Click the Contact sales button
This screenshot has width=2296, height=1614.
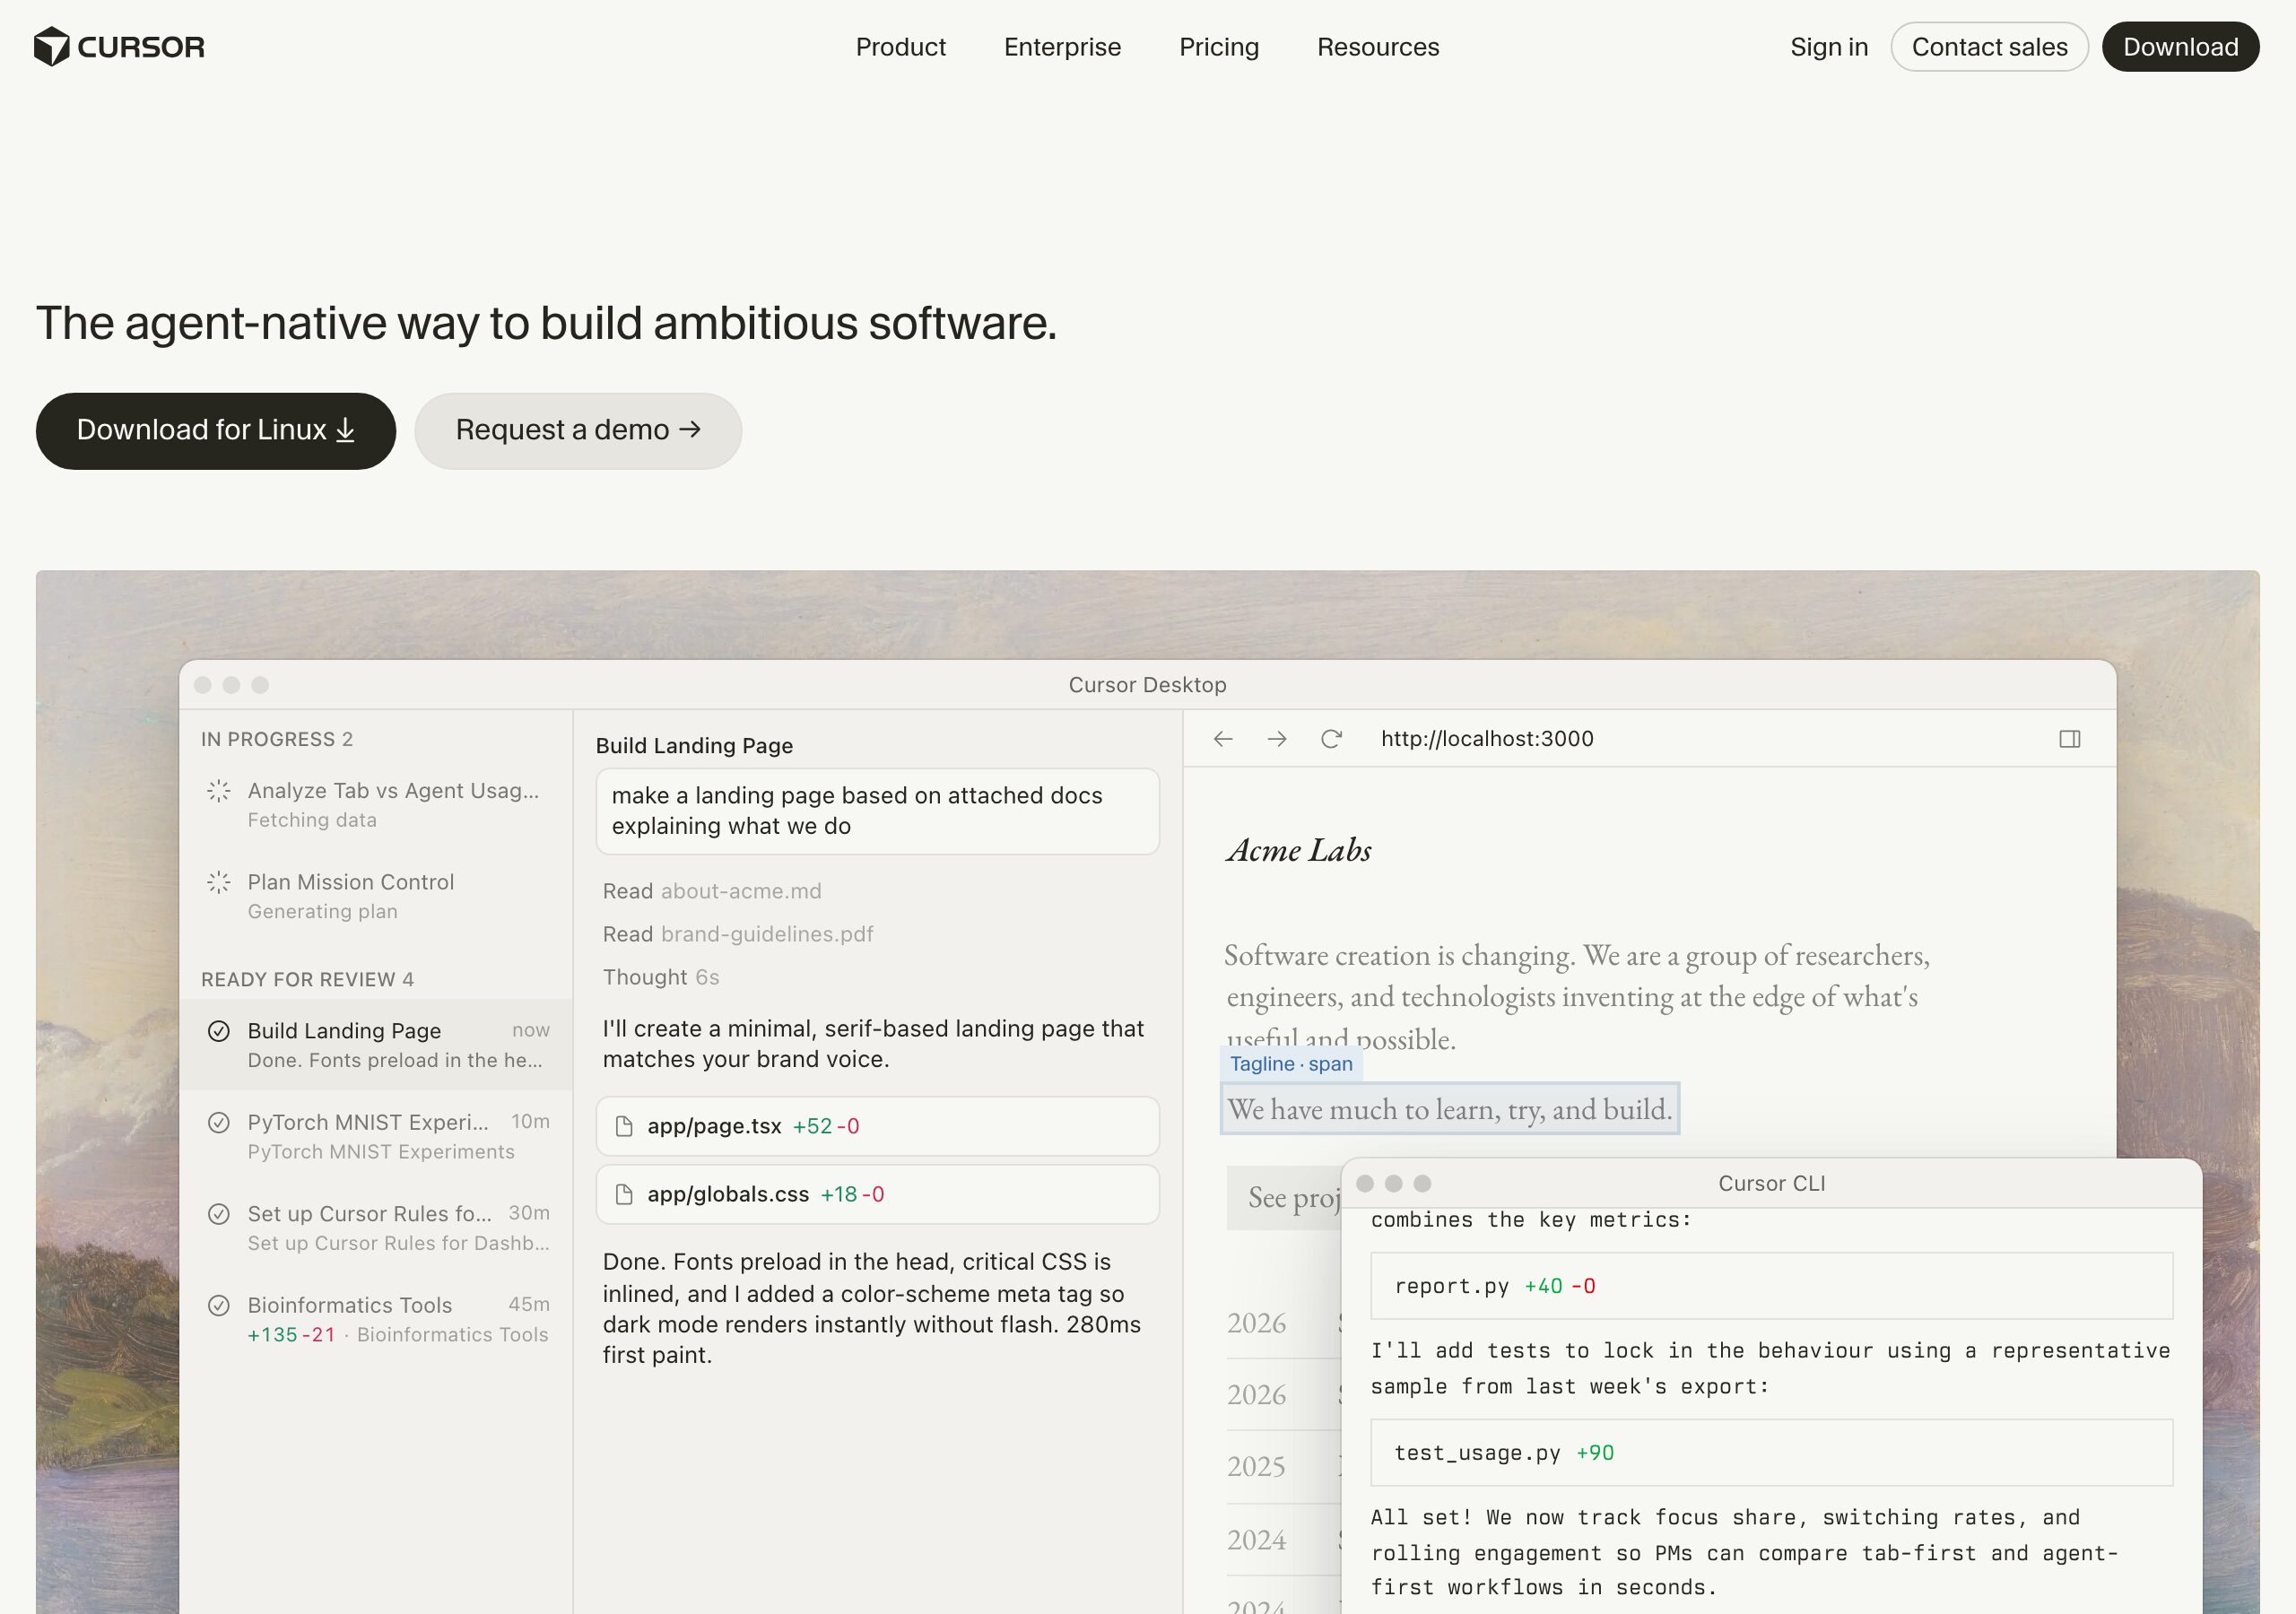1989,47
